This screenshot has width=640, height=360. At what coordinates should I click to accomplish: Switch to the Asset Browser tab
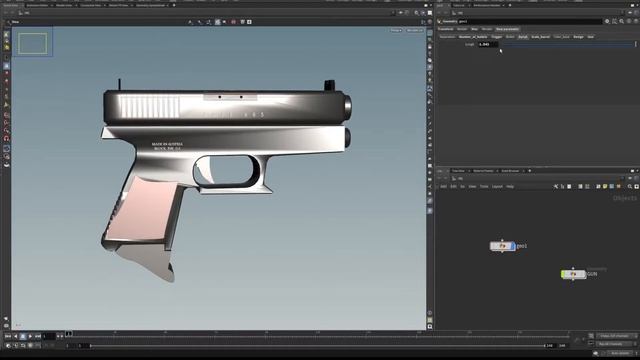click(510, 171)
